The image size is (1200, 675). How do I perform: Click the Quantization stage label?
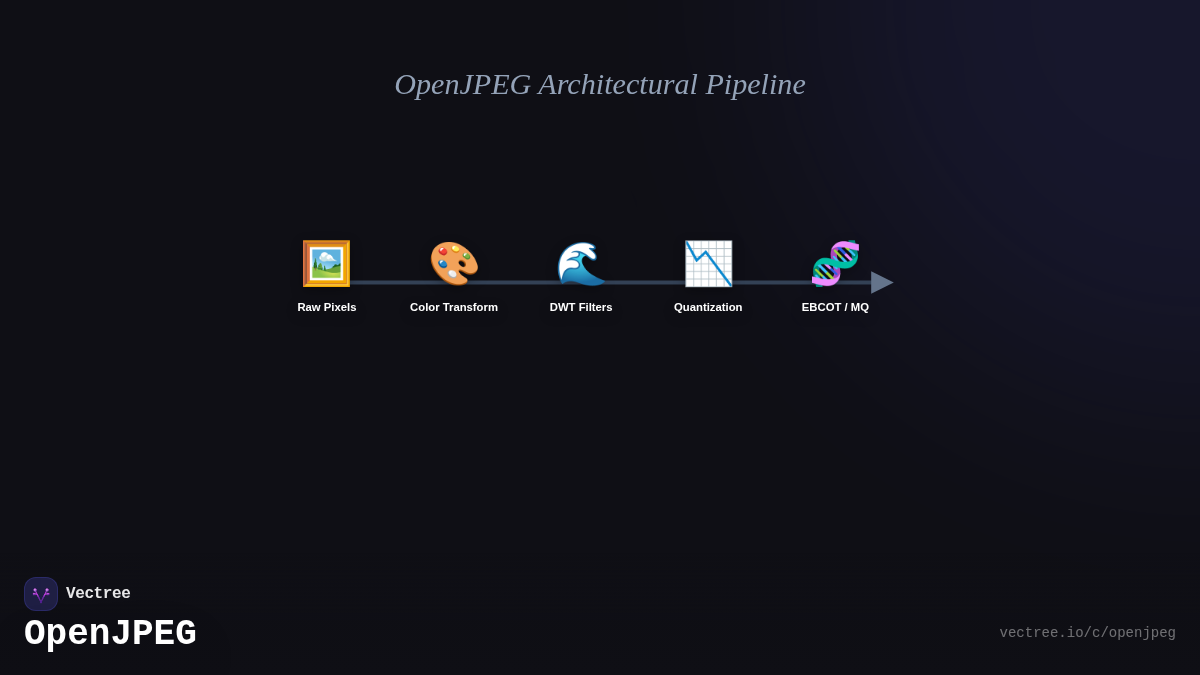[708, 307]
